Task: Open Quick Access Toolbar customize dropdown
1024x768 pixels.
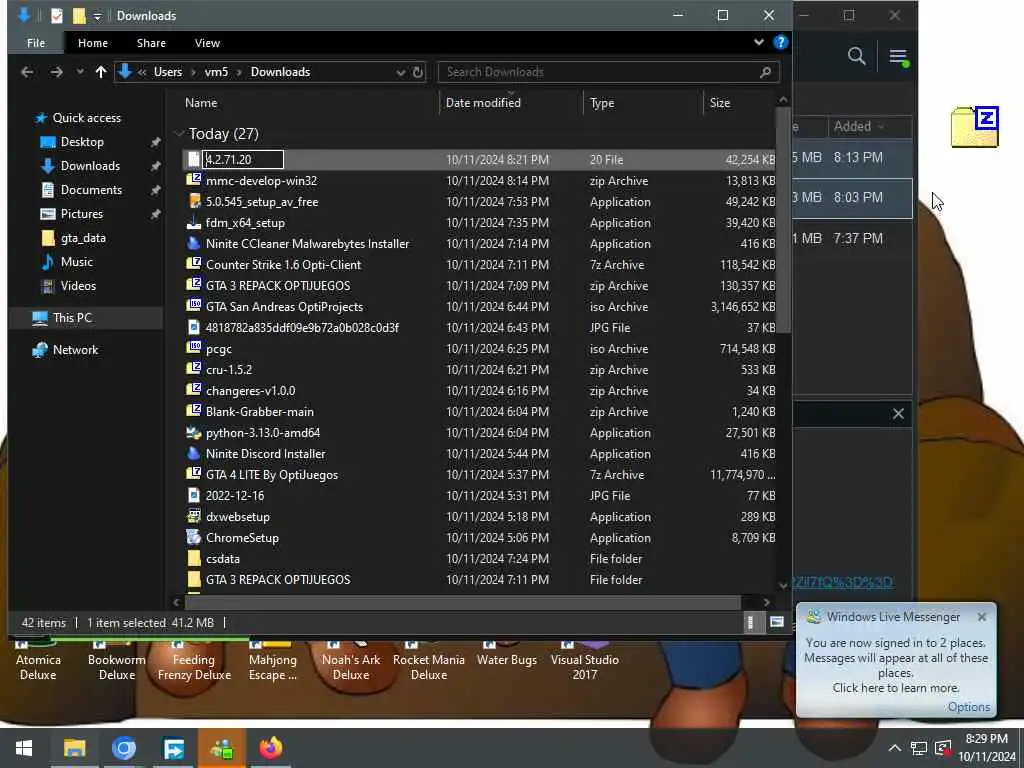Action: (x=97, y=16)
